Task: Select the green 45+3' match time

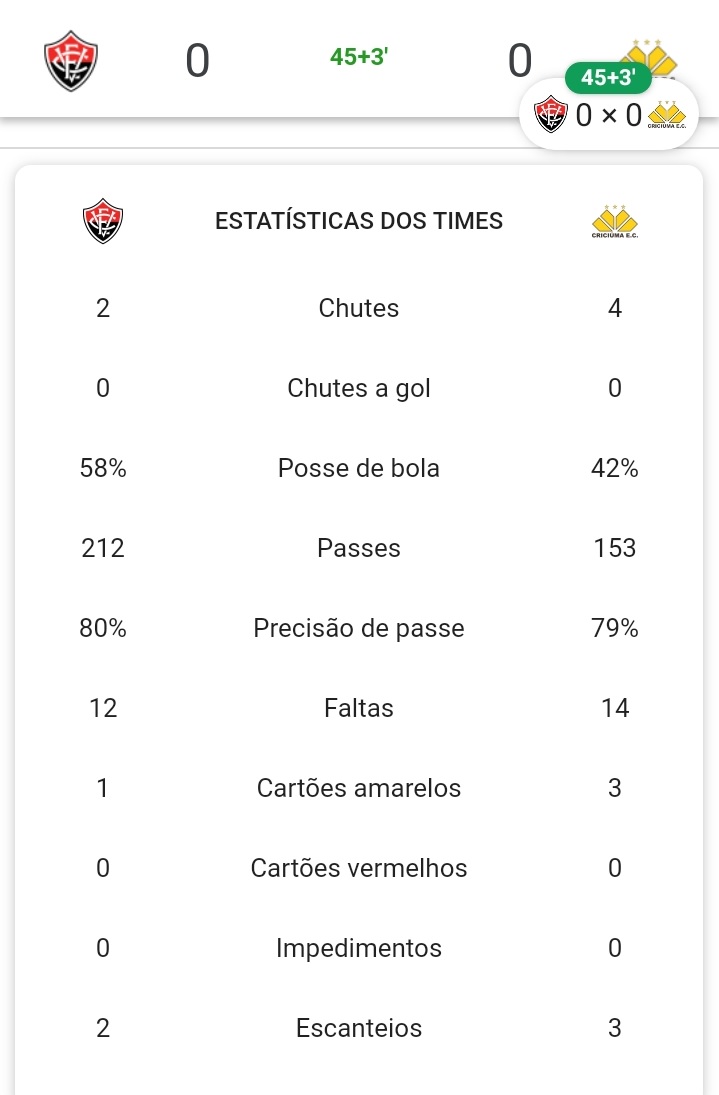Action: (359, 57)
